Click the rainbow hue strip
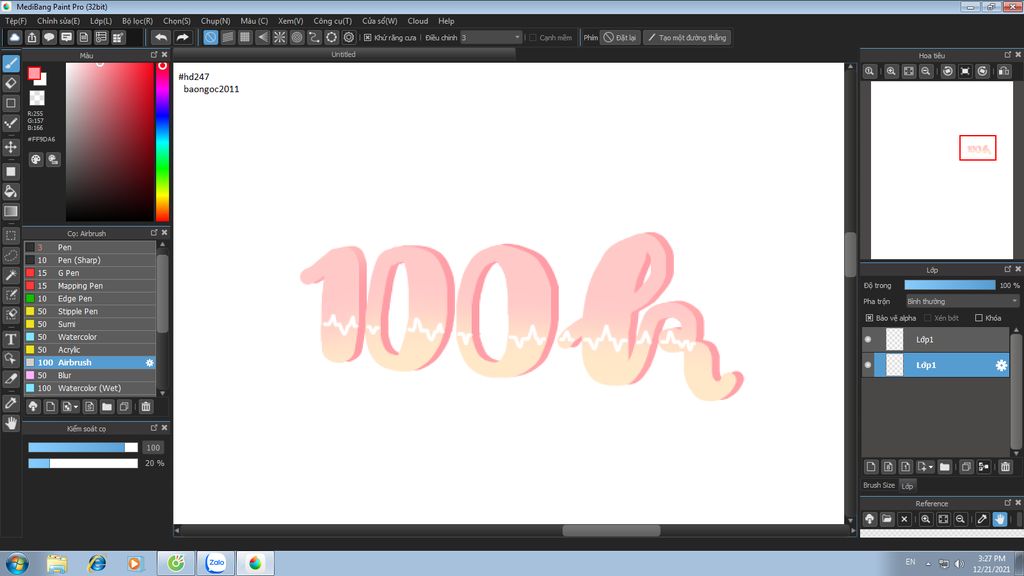Screen dimensions: 1024x576 [x=162, y=142]
